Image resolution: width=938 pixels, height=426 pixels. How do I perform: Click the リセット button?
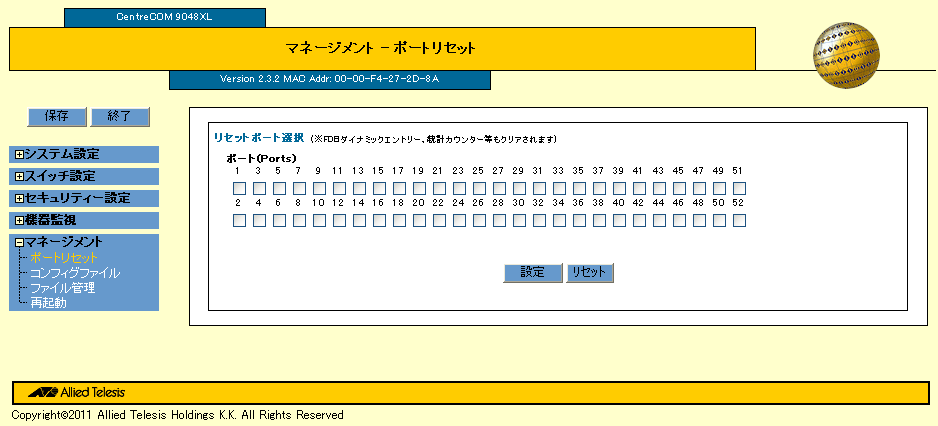coord(590,272)
